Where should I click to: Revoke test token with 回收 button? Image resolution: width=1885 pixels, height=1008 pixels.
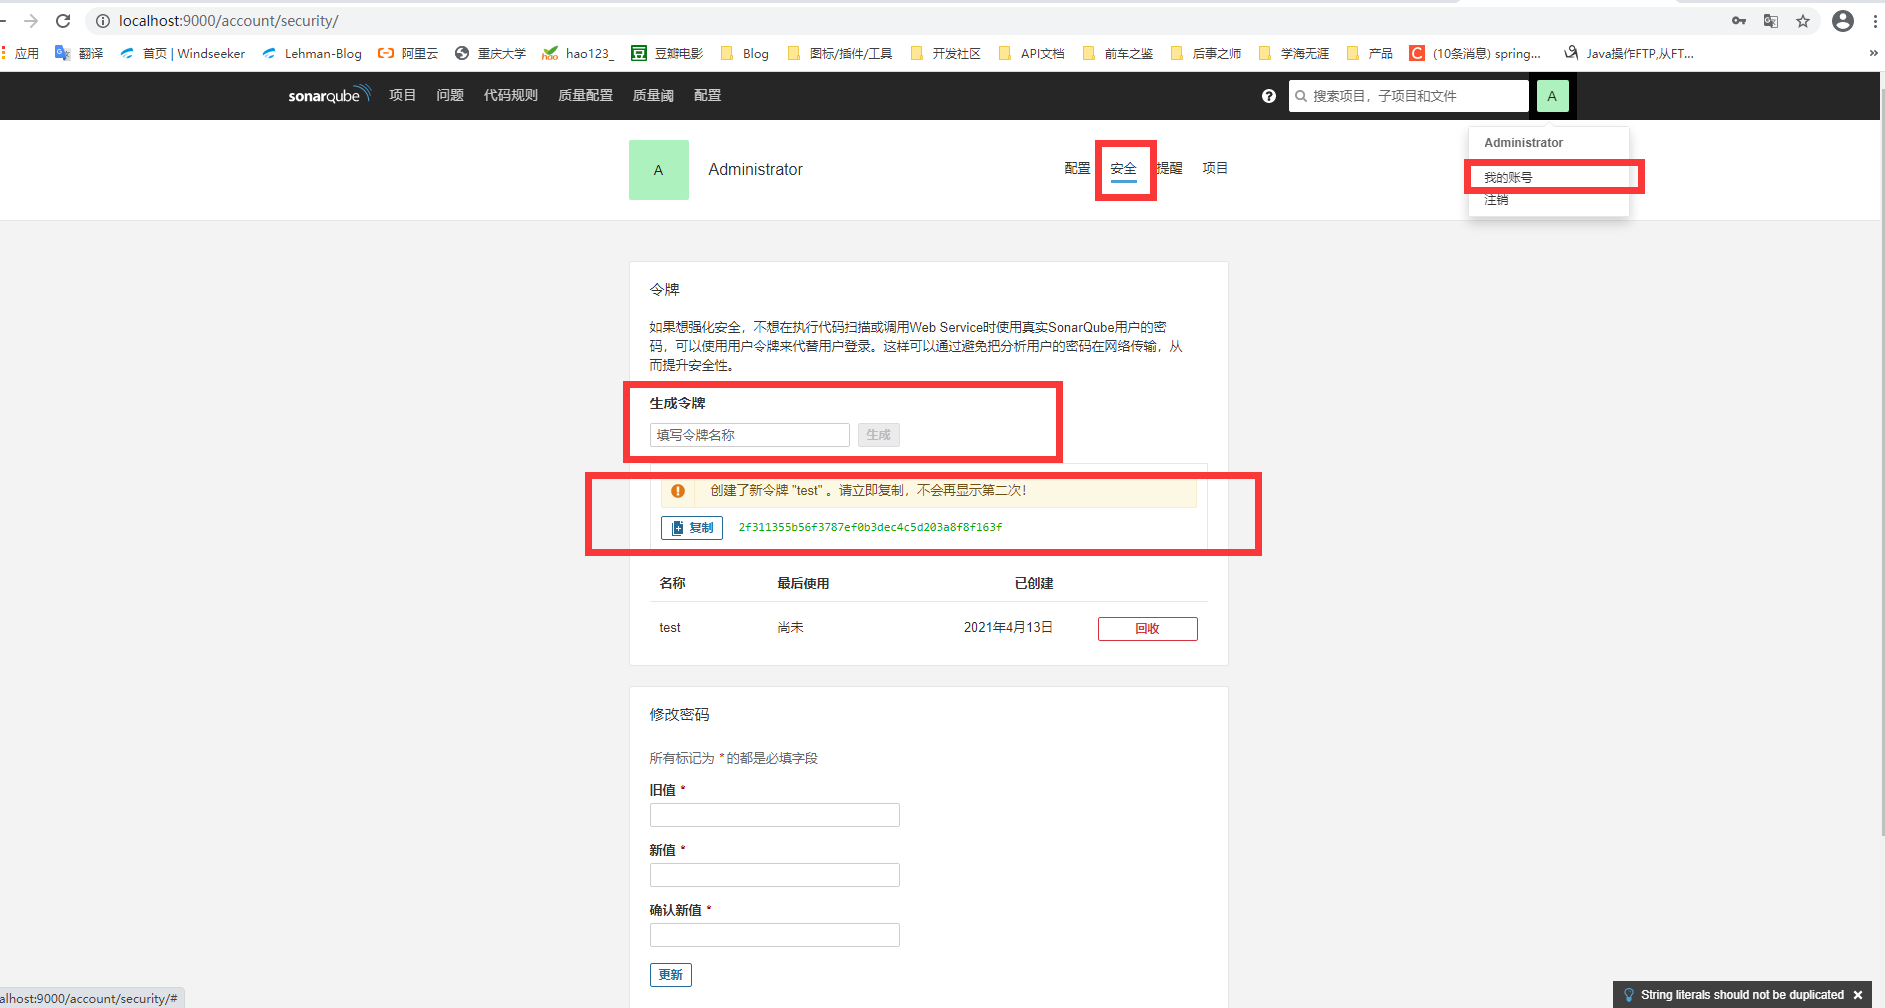pyautogui.click(x=1148, y=629)
